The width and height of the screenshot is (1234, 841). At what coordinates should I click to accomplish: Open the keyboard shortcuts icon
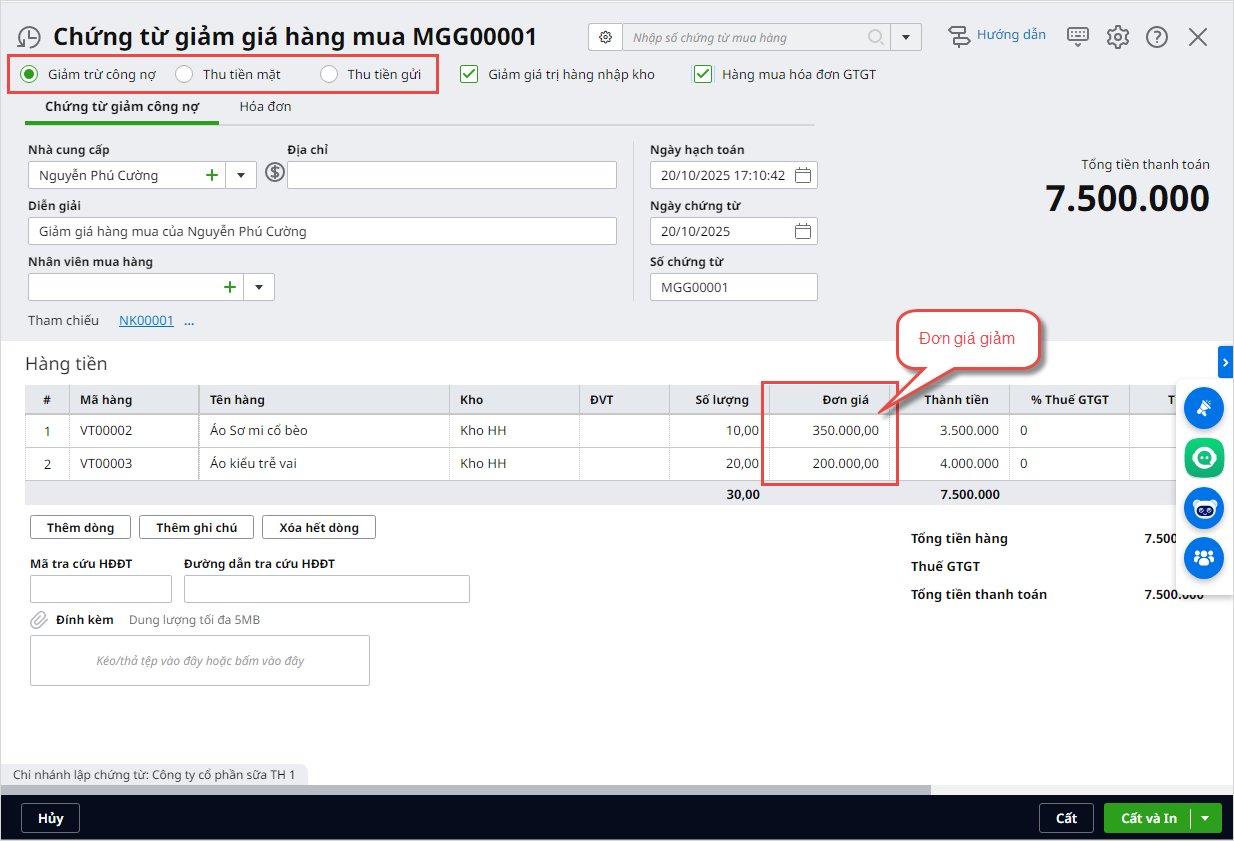(x=1078, y=37)
